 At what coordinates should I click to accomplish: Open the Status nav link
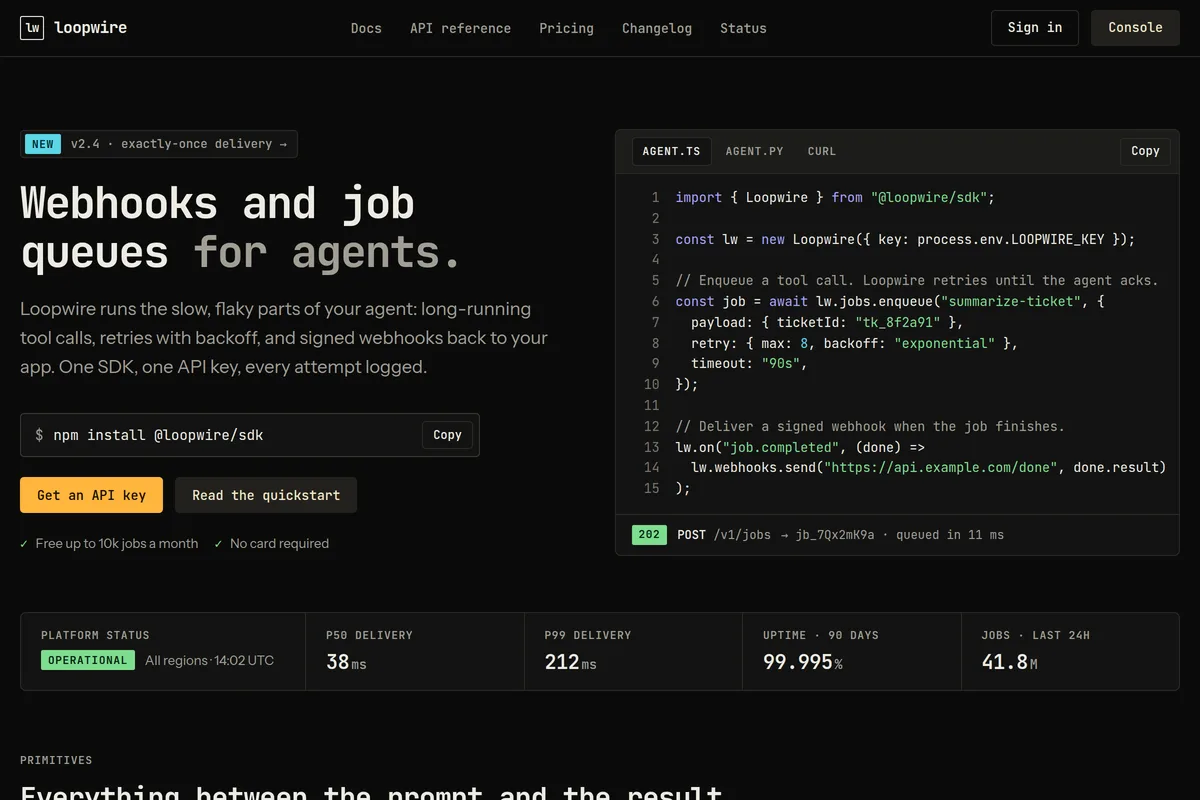(743, 28)
